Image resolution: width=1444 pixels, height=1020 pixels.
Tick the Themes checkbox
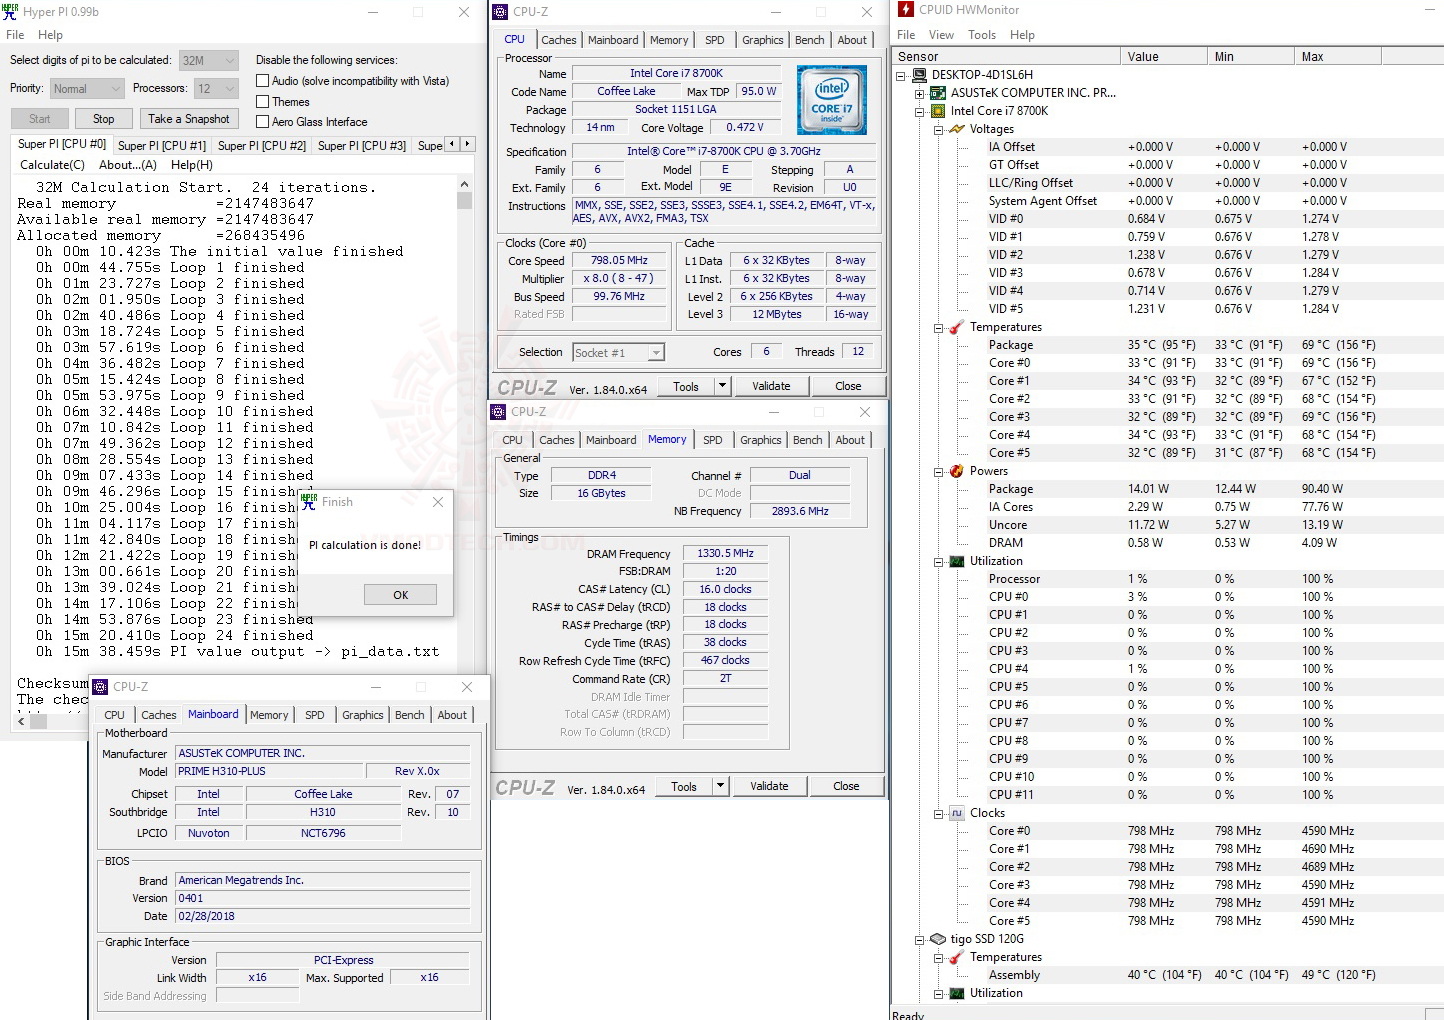pyautogui.click(x=263, y=102)
